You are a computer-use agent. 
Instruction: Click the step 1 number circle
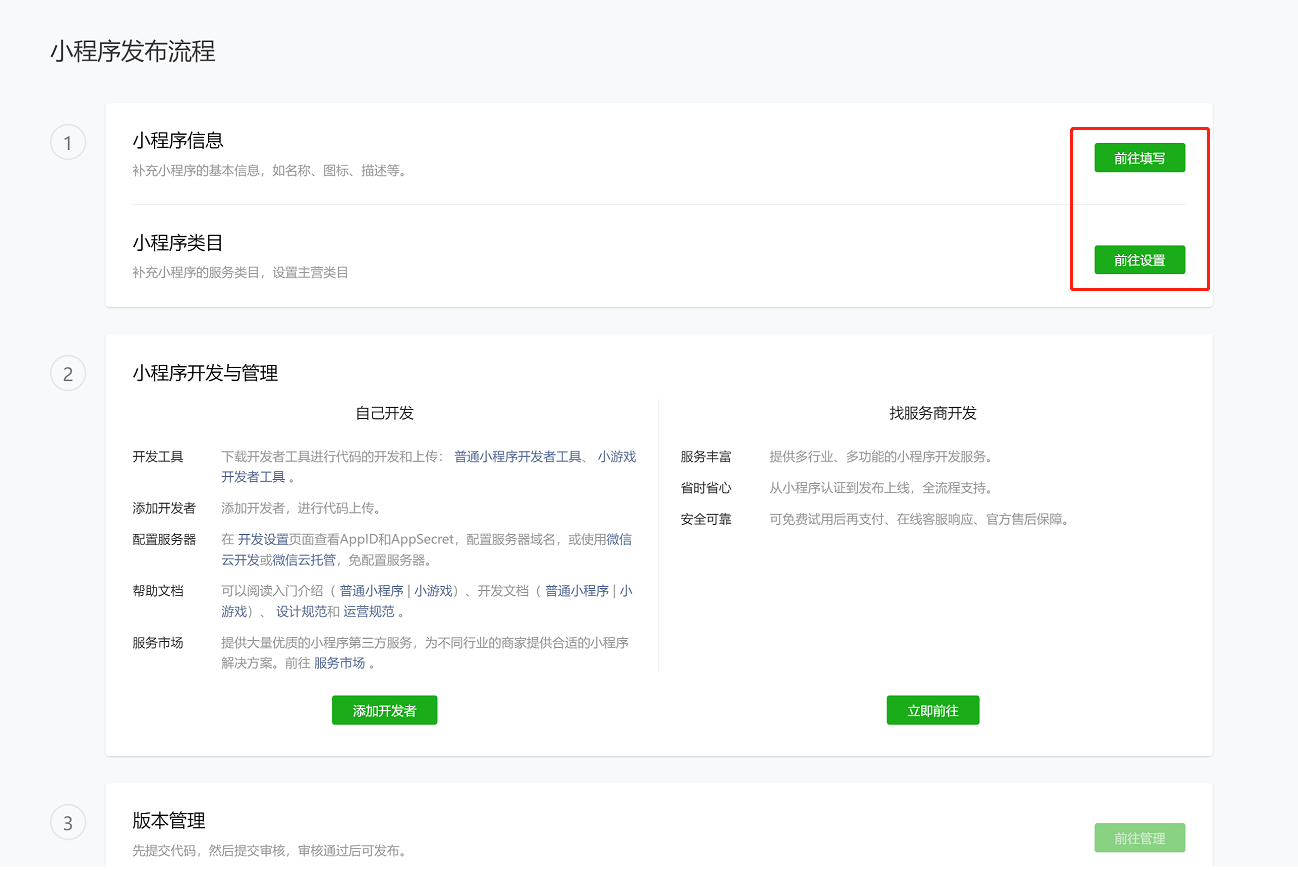click(68, 143)
